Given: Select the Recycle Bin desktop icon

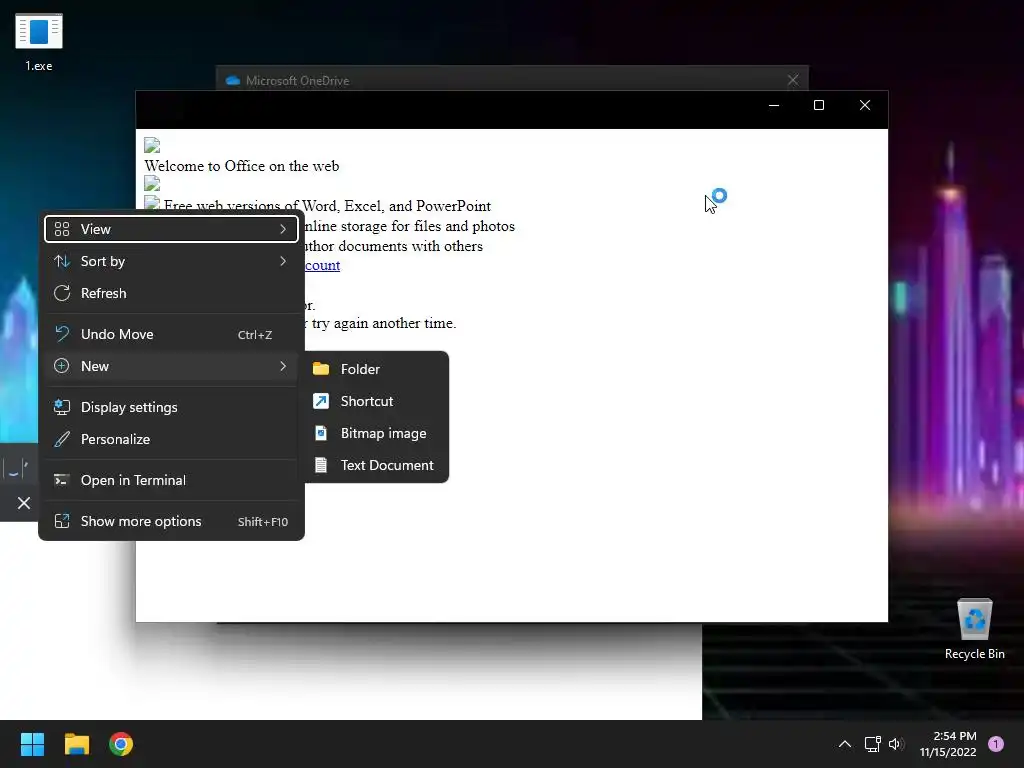Looking at the screenshot, I should point(974,629).
